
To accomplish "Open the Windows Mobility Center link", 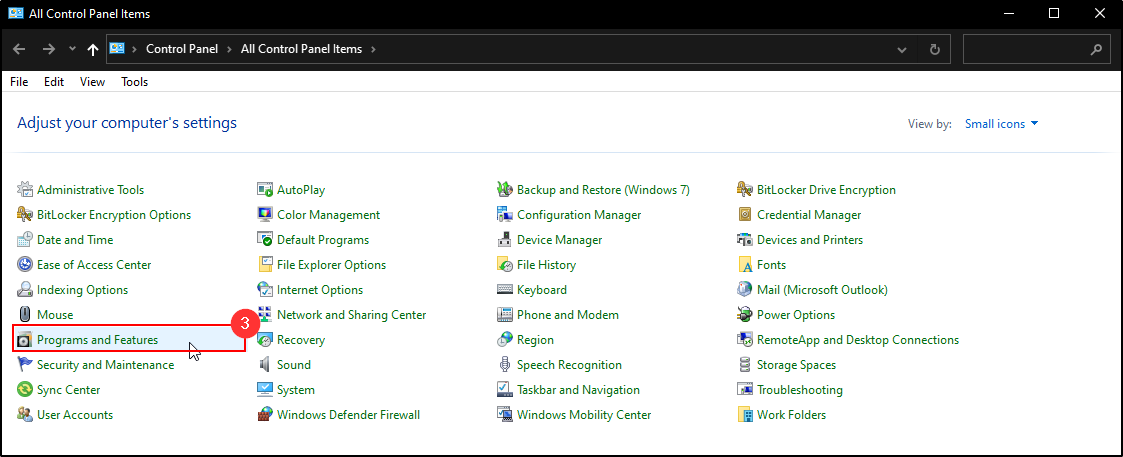I will [584, 415].
